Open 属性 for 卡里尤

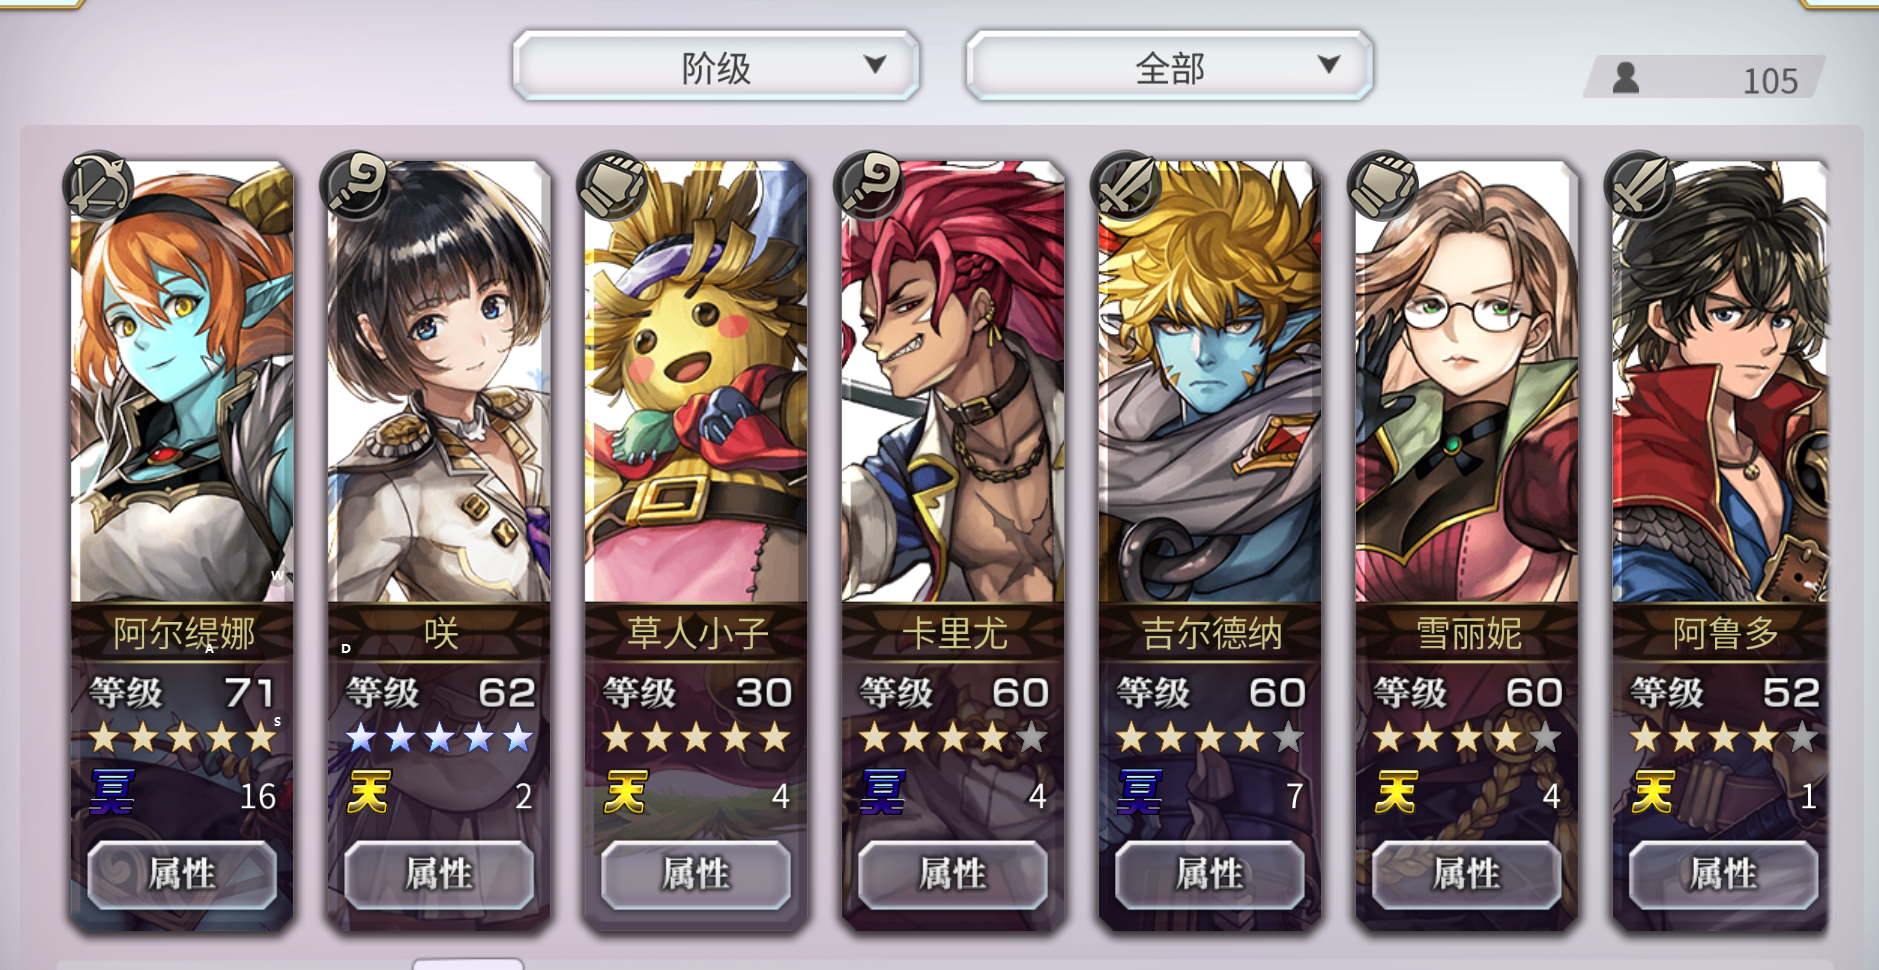tap(953, 875)
